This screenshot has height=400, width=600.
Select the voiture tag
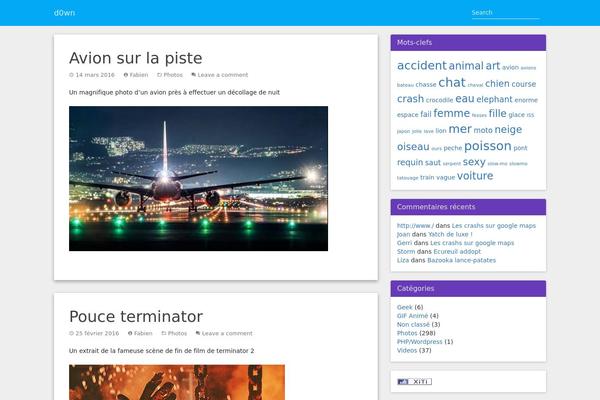click(475, 176)
